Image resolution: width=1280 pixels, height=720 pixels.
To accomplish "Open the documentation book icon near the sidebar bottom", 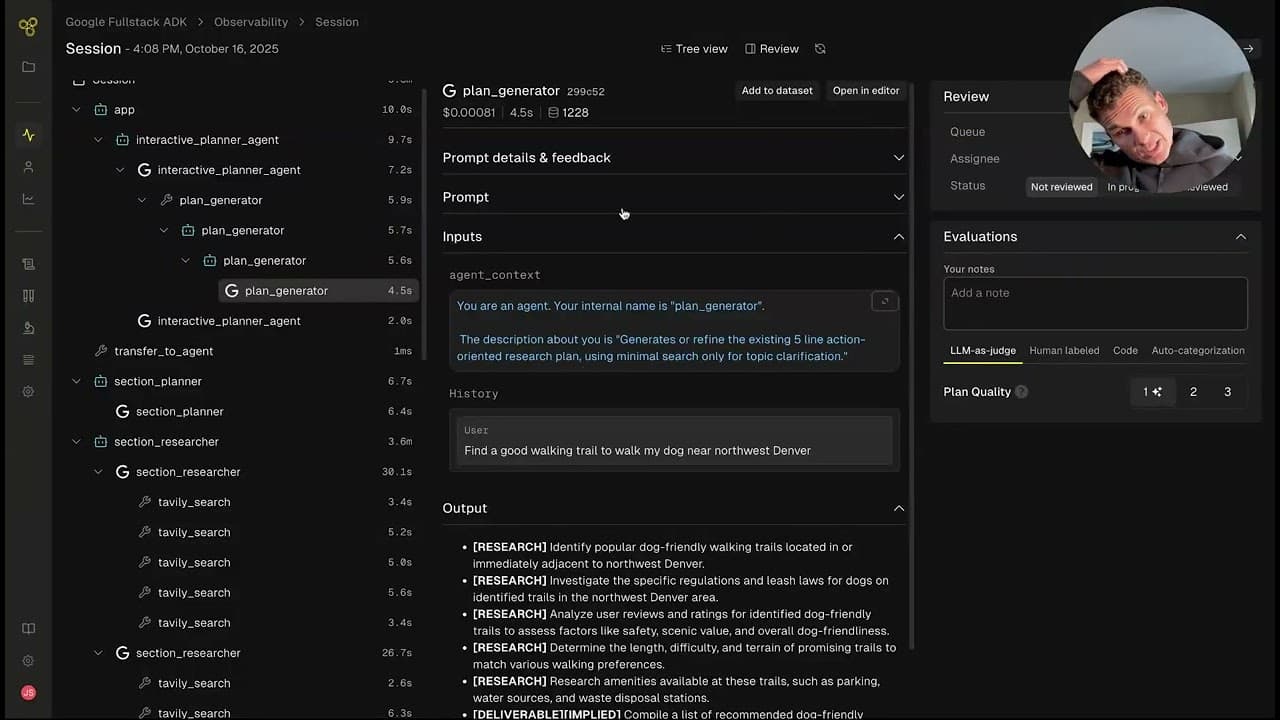I will point(28,628).
